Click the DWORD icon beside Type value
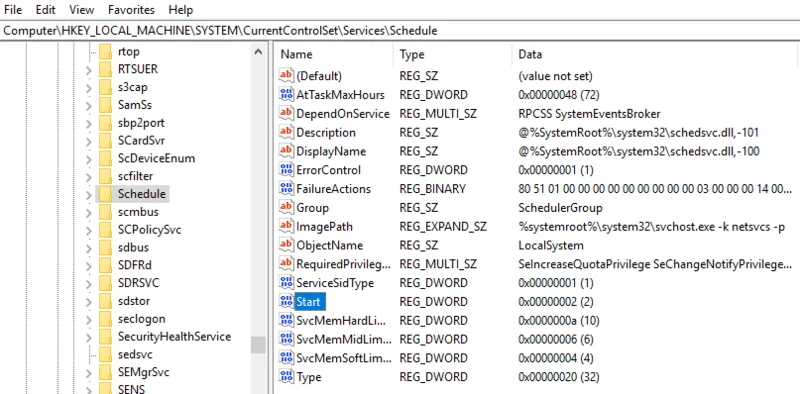Screen dimensions: 800x394 click(287, 377)
